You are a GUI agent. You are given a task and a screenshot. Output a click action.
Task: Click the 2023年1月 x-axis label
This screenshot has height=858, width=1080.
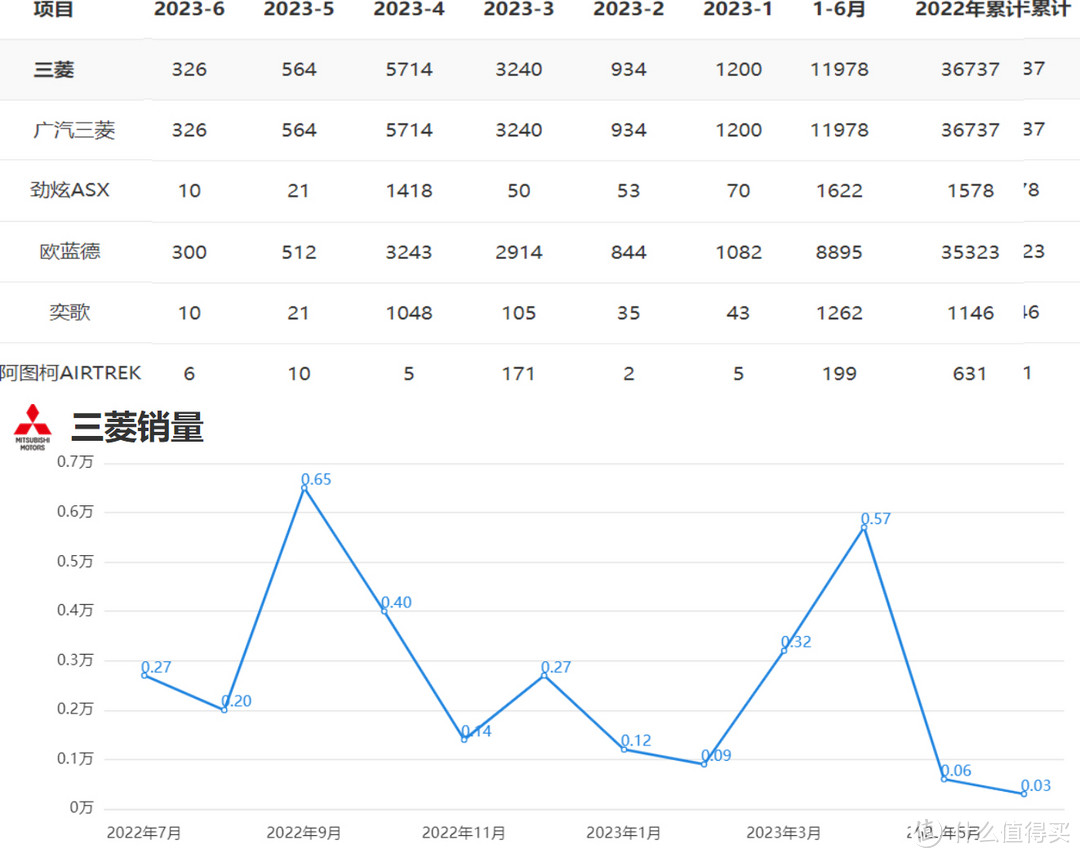click(623, 833)
